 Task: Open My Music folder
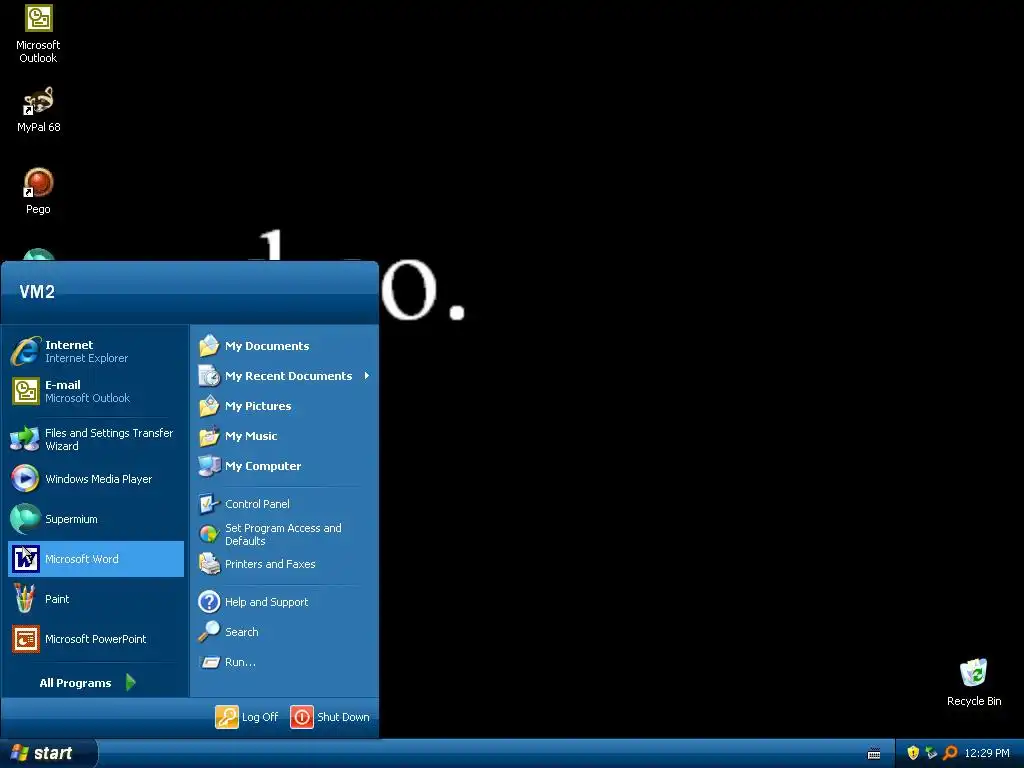(x=284, y=436)
